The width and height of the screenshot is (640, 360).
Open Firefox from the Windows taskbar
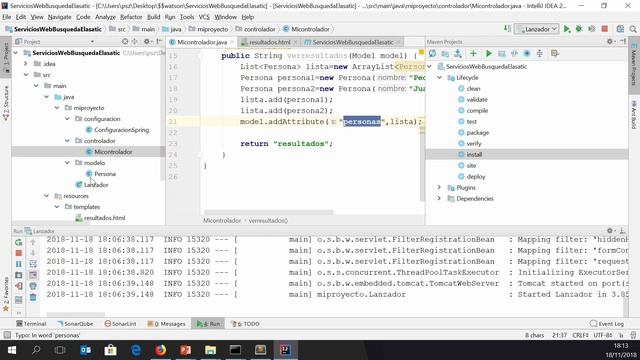pyautogui.click(x=160, y=350)
